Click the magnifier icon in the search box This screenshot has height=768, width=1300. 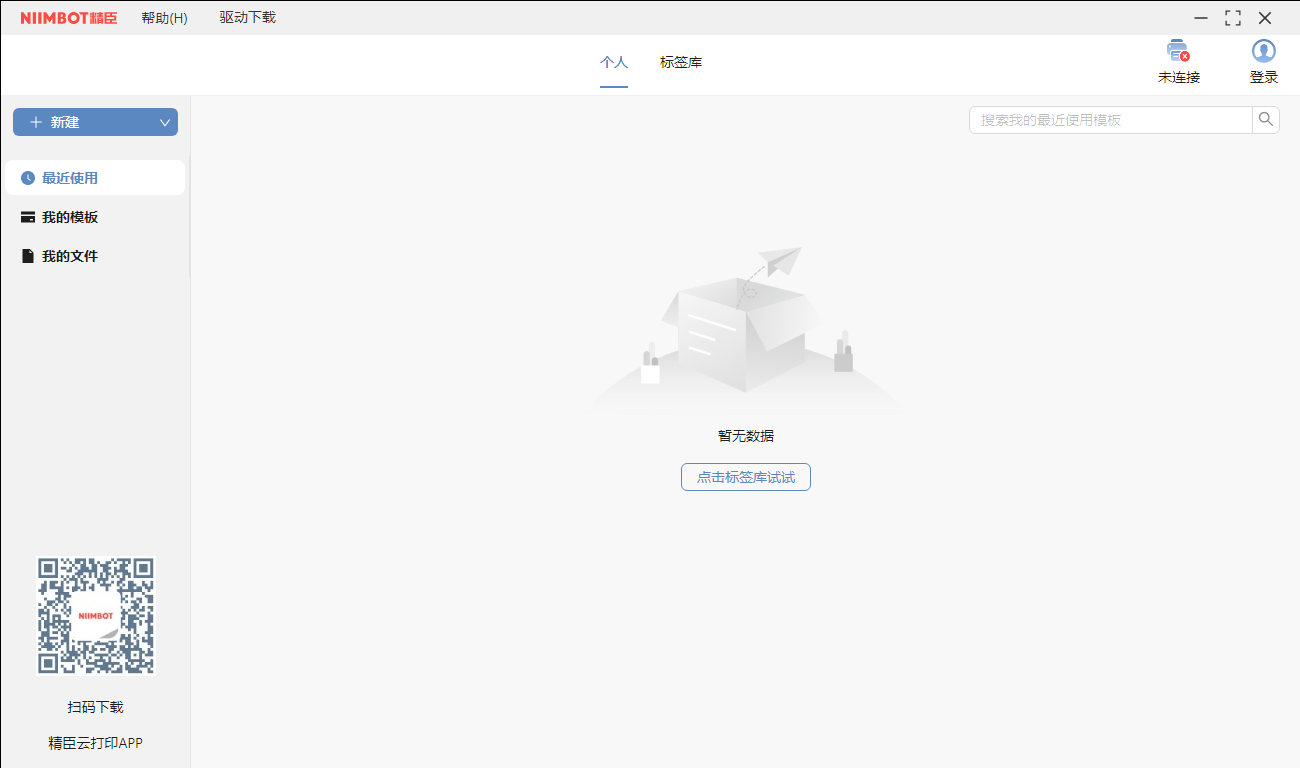click(1265, 119)
